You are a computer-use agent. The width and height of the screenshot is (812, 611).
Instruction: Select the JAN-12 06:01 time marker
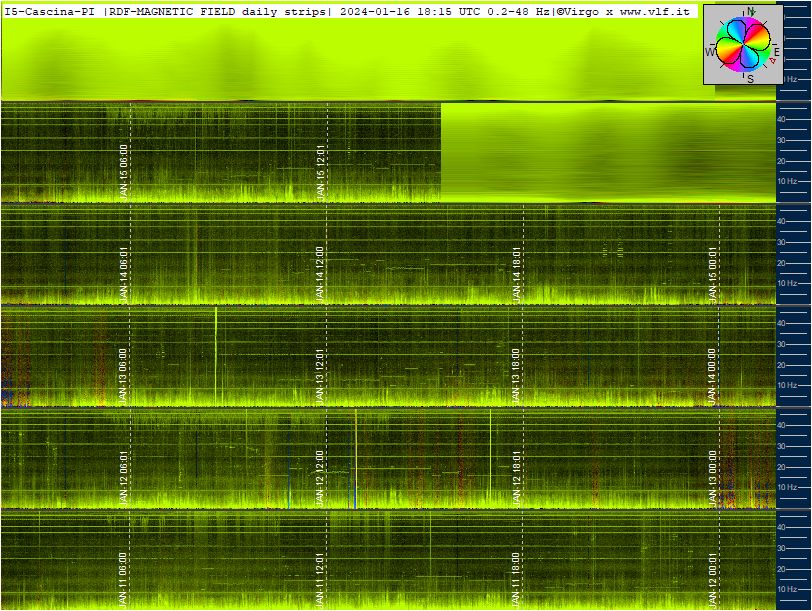click(123, 478)
